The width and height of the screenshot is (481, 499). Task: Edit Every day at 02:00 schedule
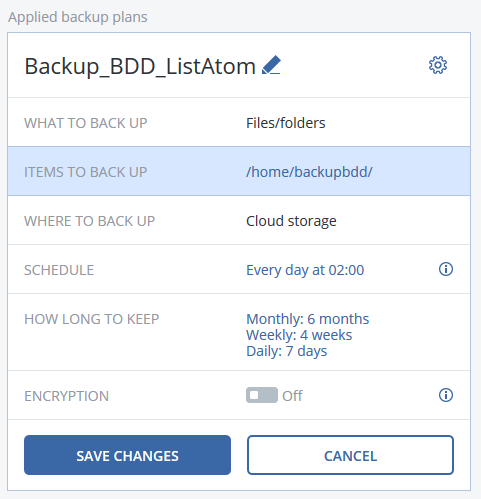305,270
